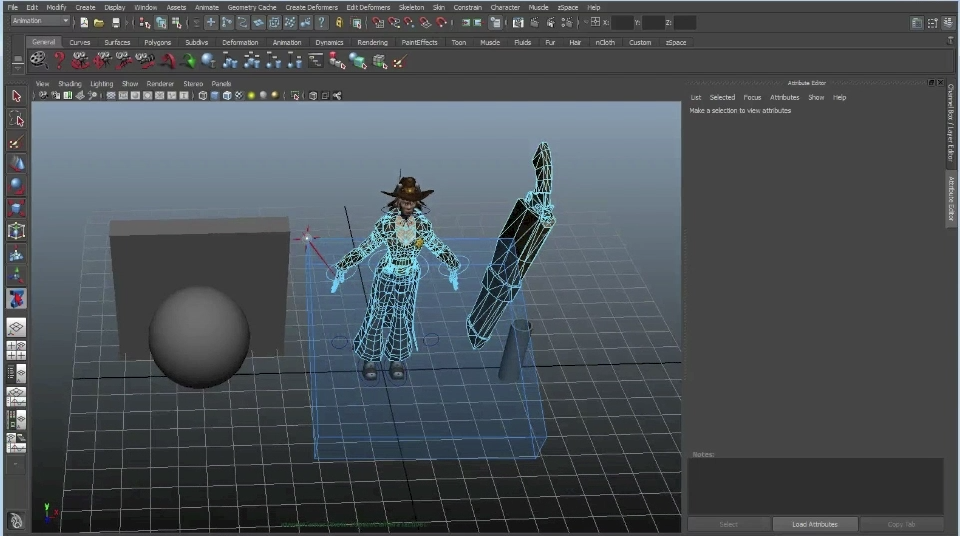Pick the Rotate tool in toolbox
The image size is (960, 536).
[x=17, y=186]
